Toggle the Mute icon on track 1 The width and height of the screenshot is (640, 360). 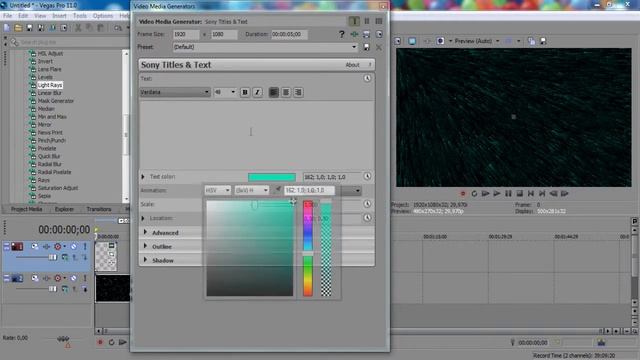coord(73,246)
